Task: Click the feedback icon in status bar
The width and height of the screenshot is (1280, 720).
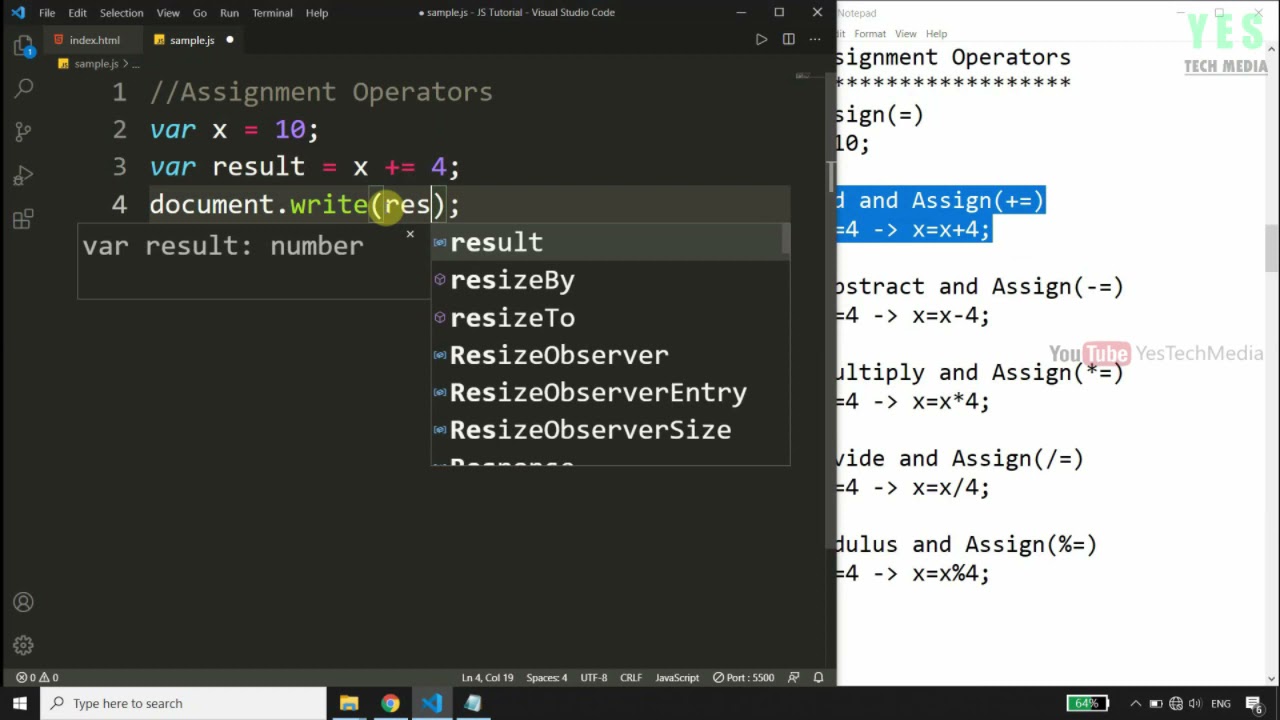Action: tap(794, 677)
